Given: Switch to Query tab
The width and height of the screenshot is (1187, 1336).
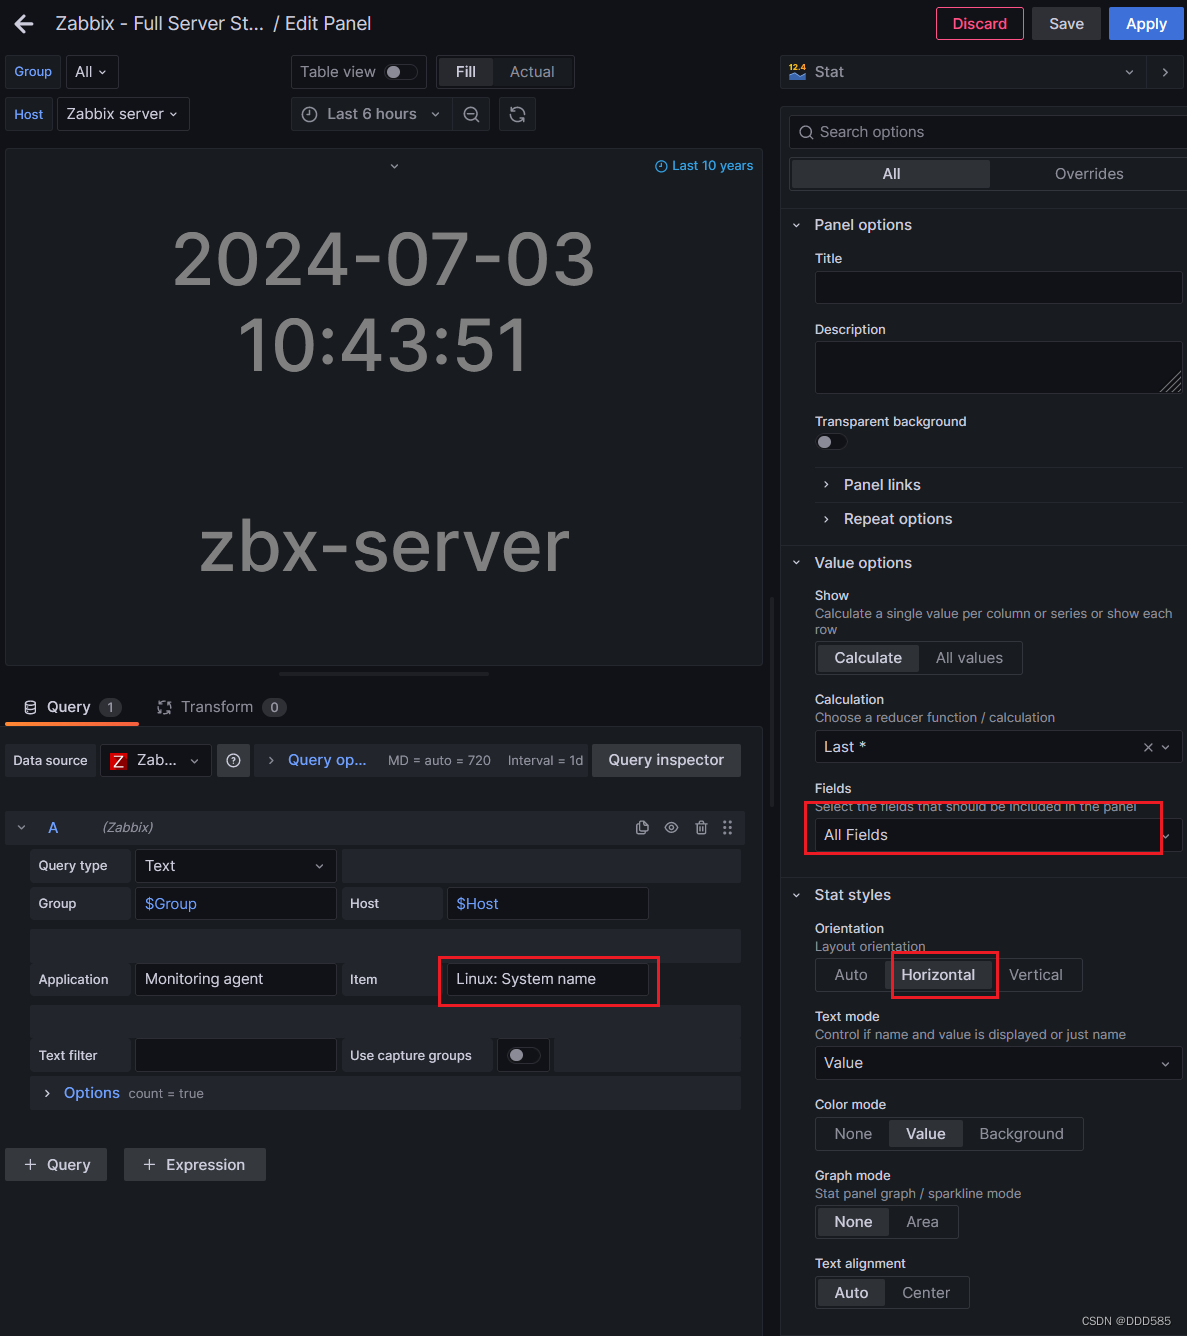Looking at the screenshot, I should coord(71,707).
